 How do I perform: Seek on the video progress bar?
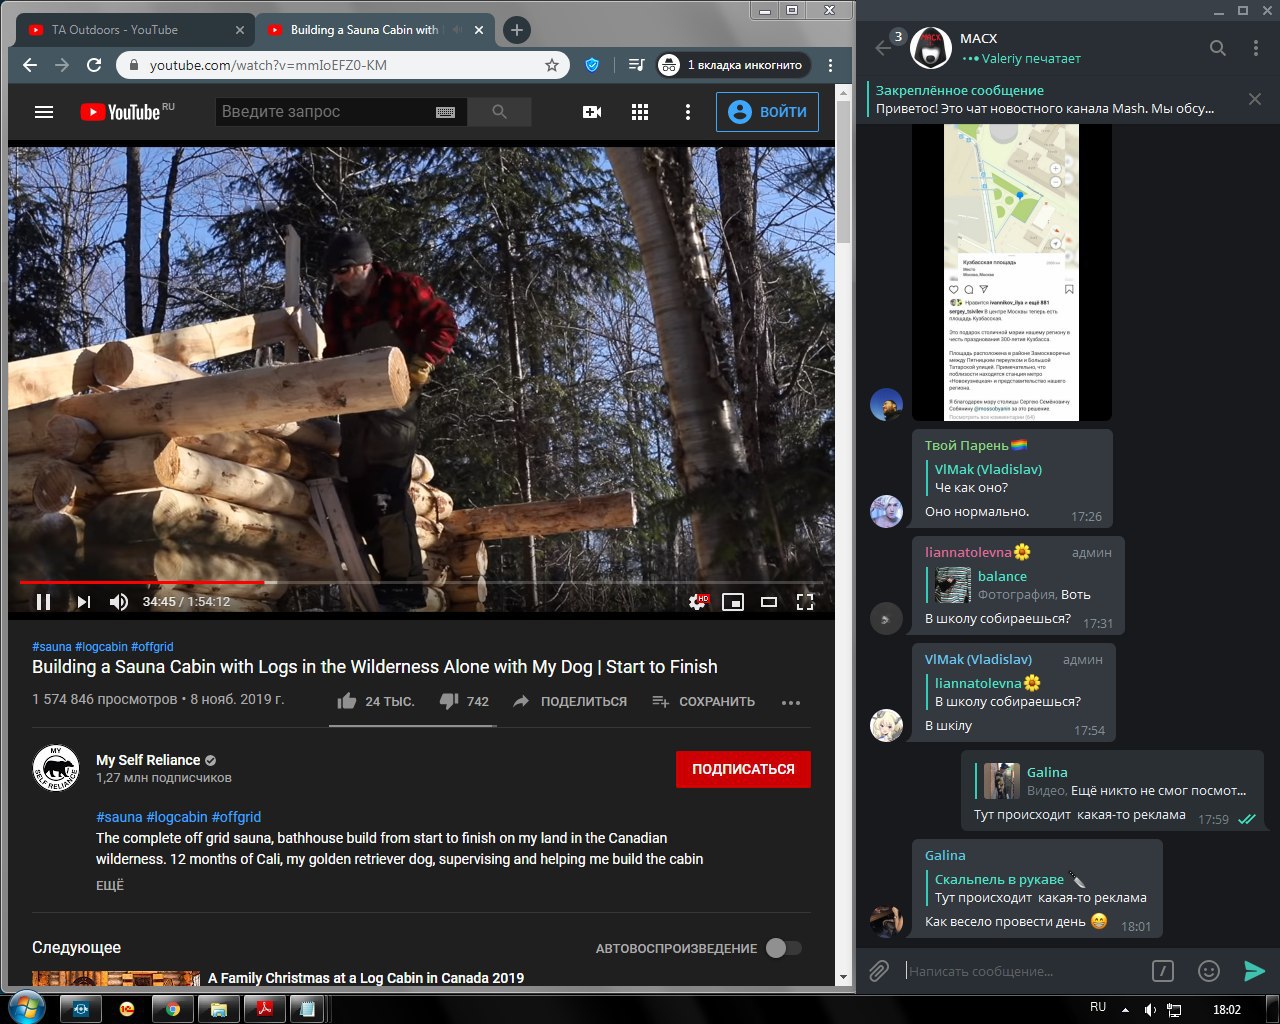click(421, 582)
